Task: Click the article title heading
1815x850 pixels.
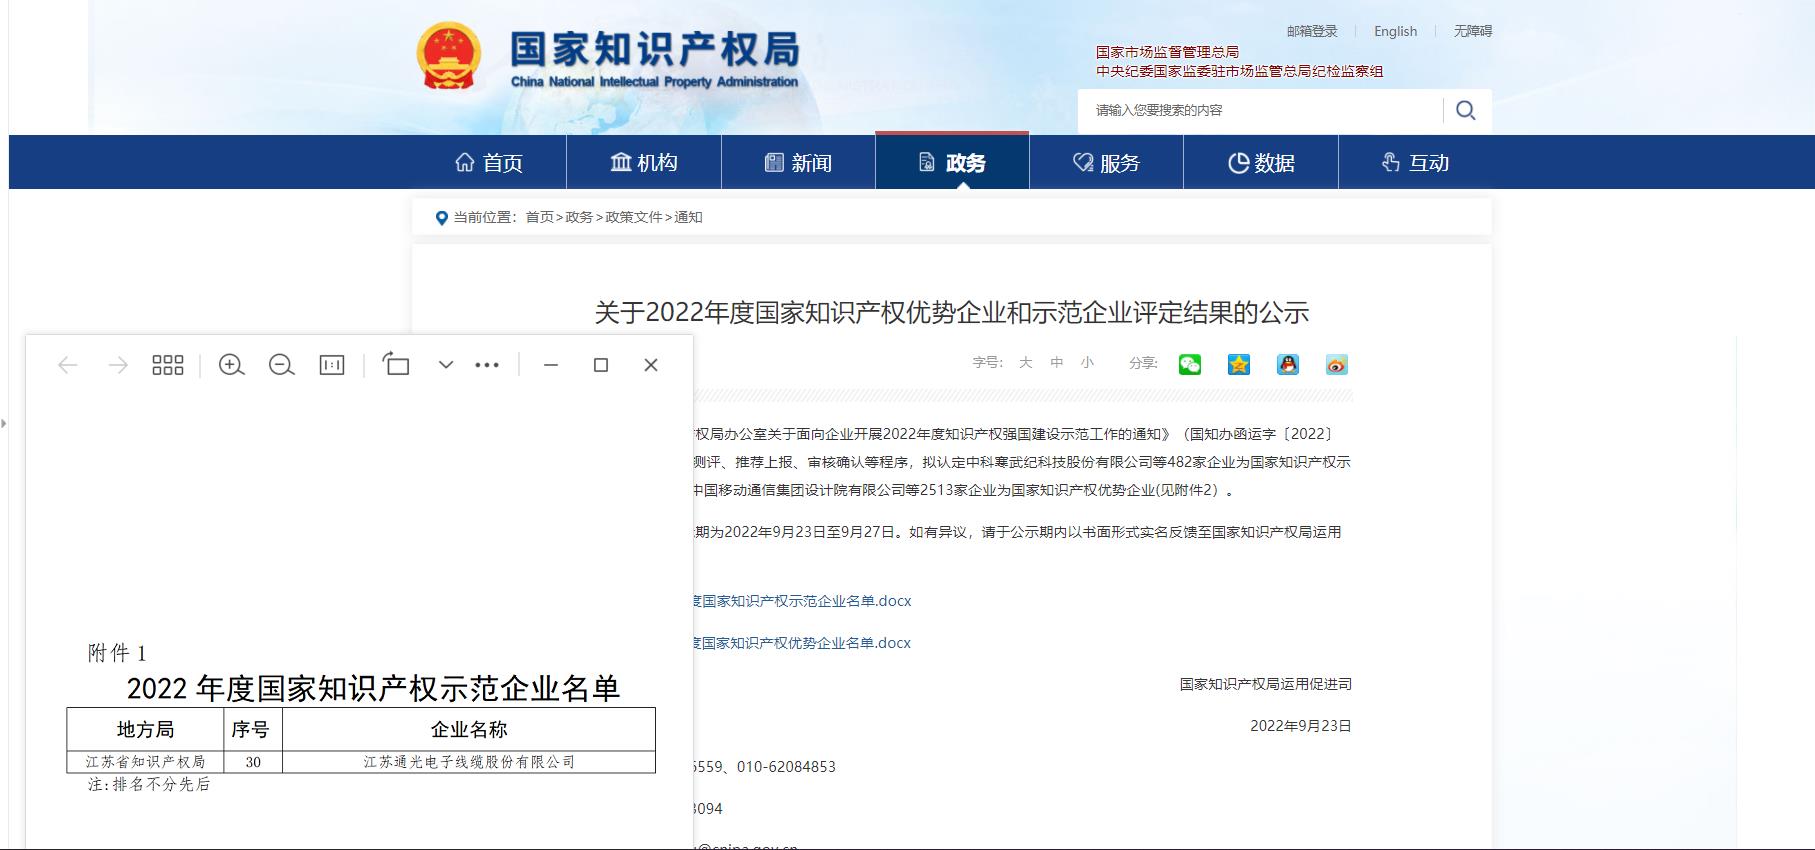Action: coord(952,313)
